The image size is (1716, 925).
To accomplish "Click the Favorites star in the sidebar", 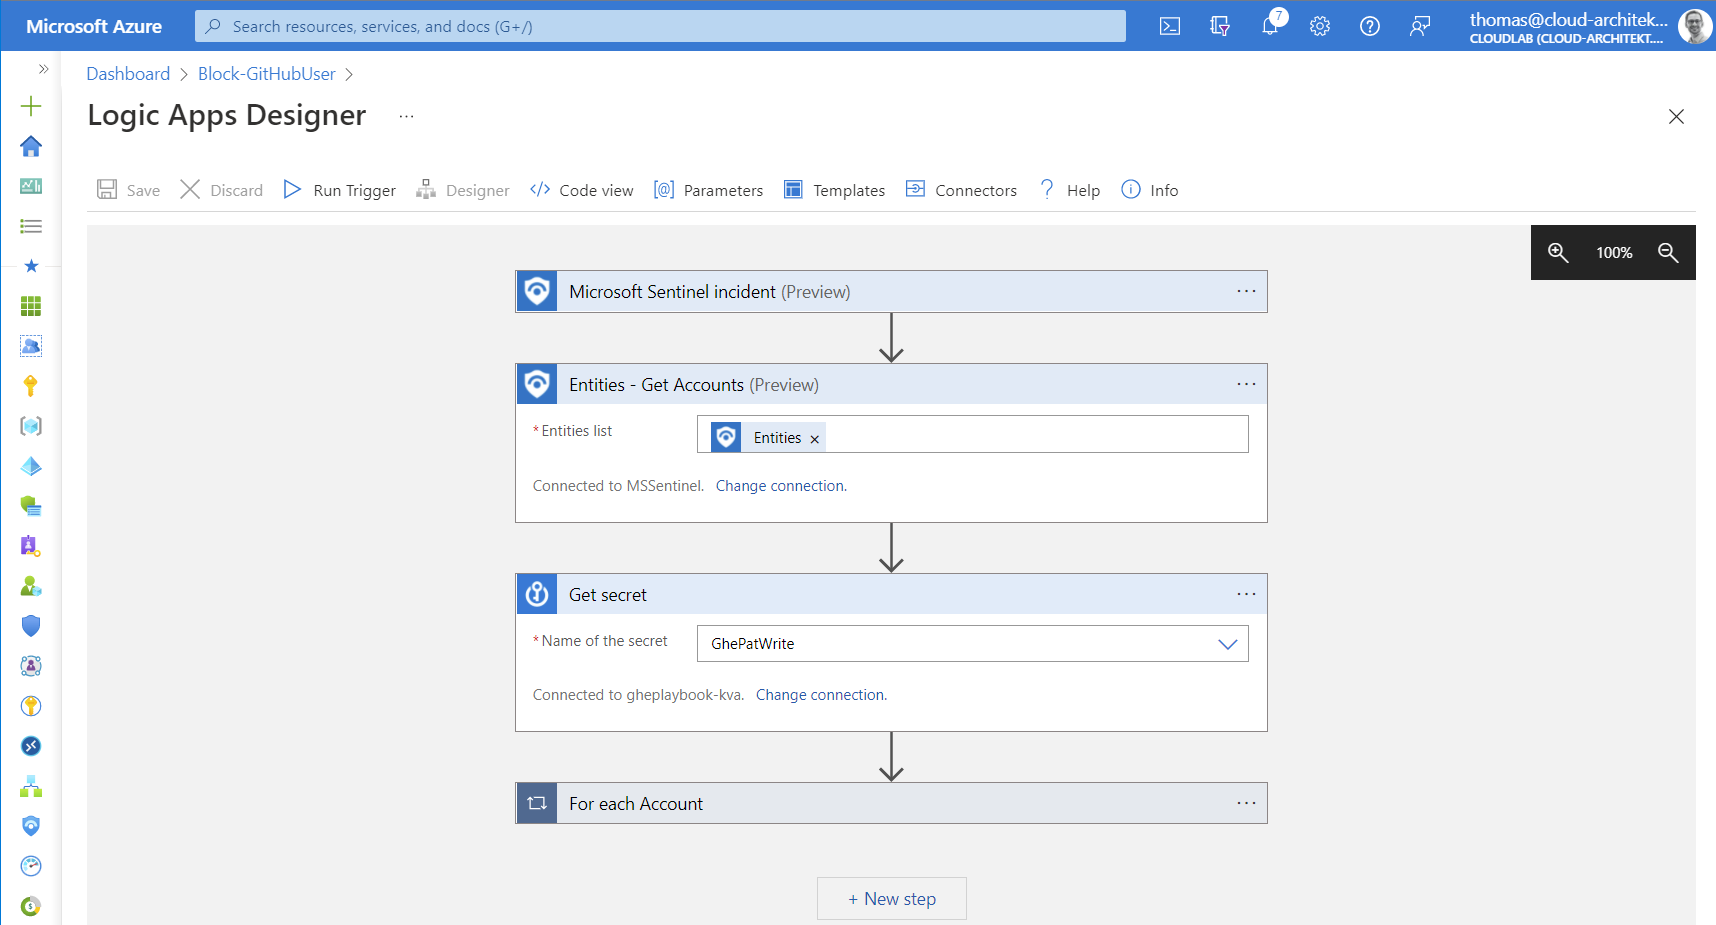I will pyautogui.click(x=31, y=266).
